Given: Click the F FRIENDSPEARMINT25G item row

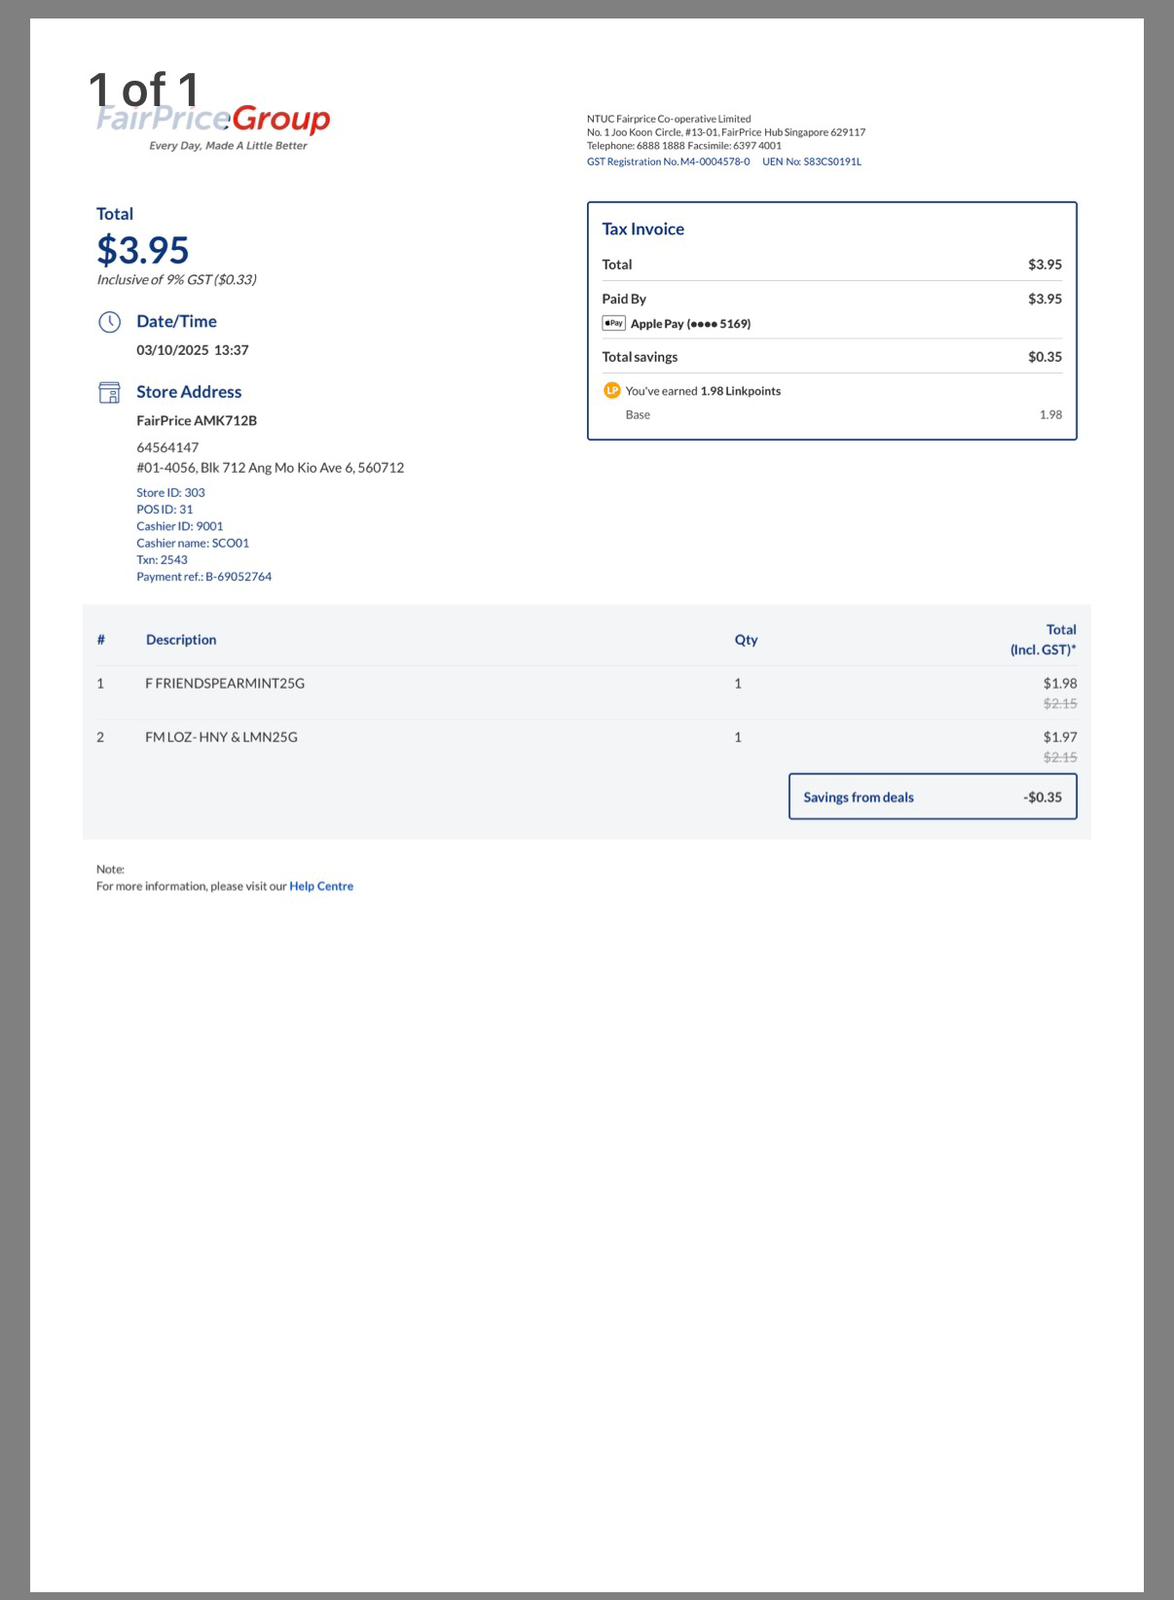Looking at the screenshot, I should click(x=586, y=692).
